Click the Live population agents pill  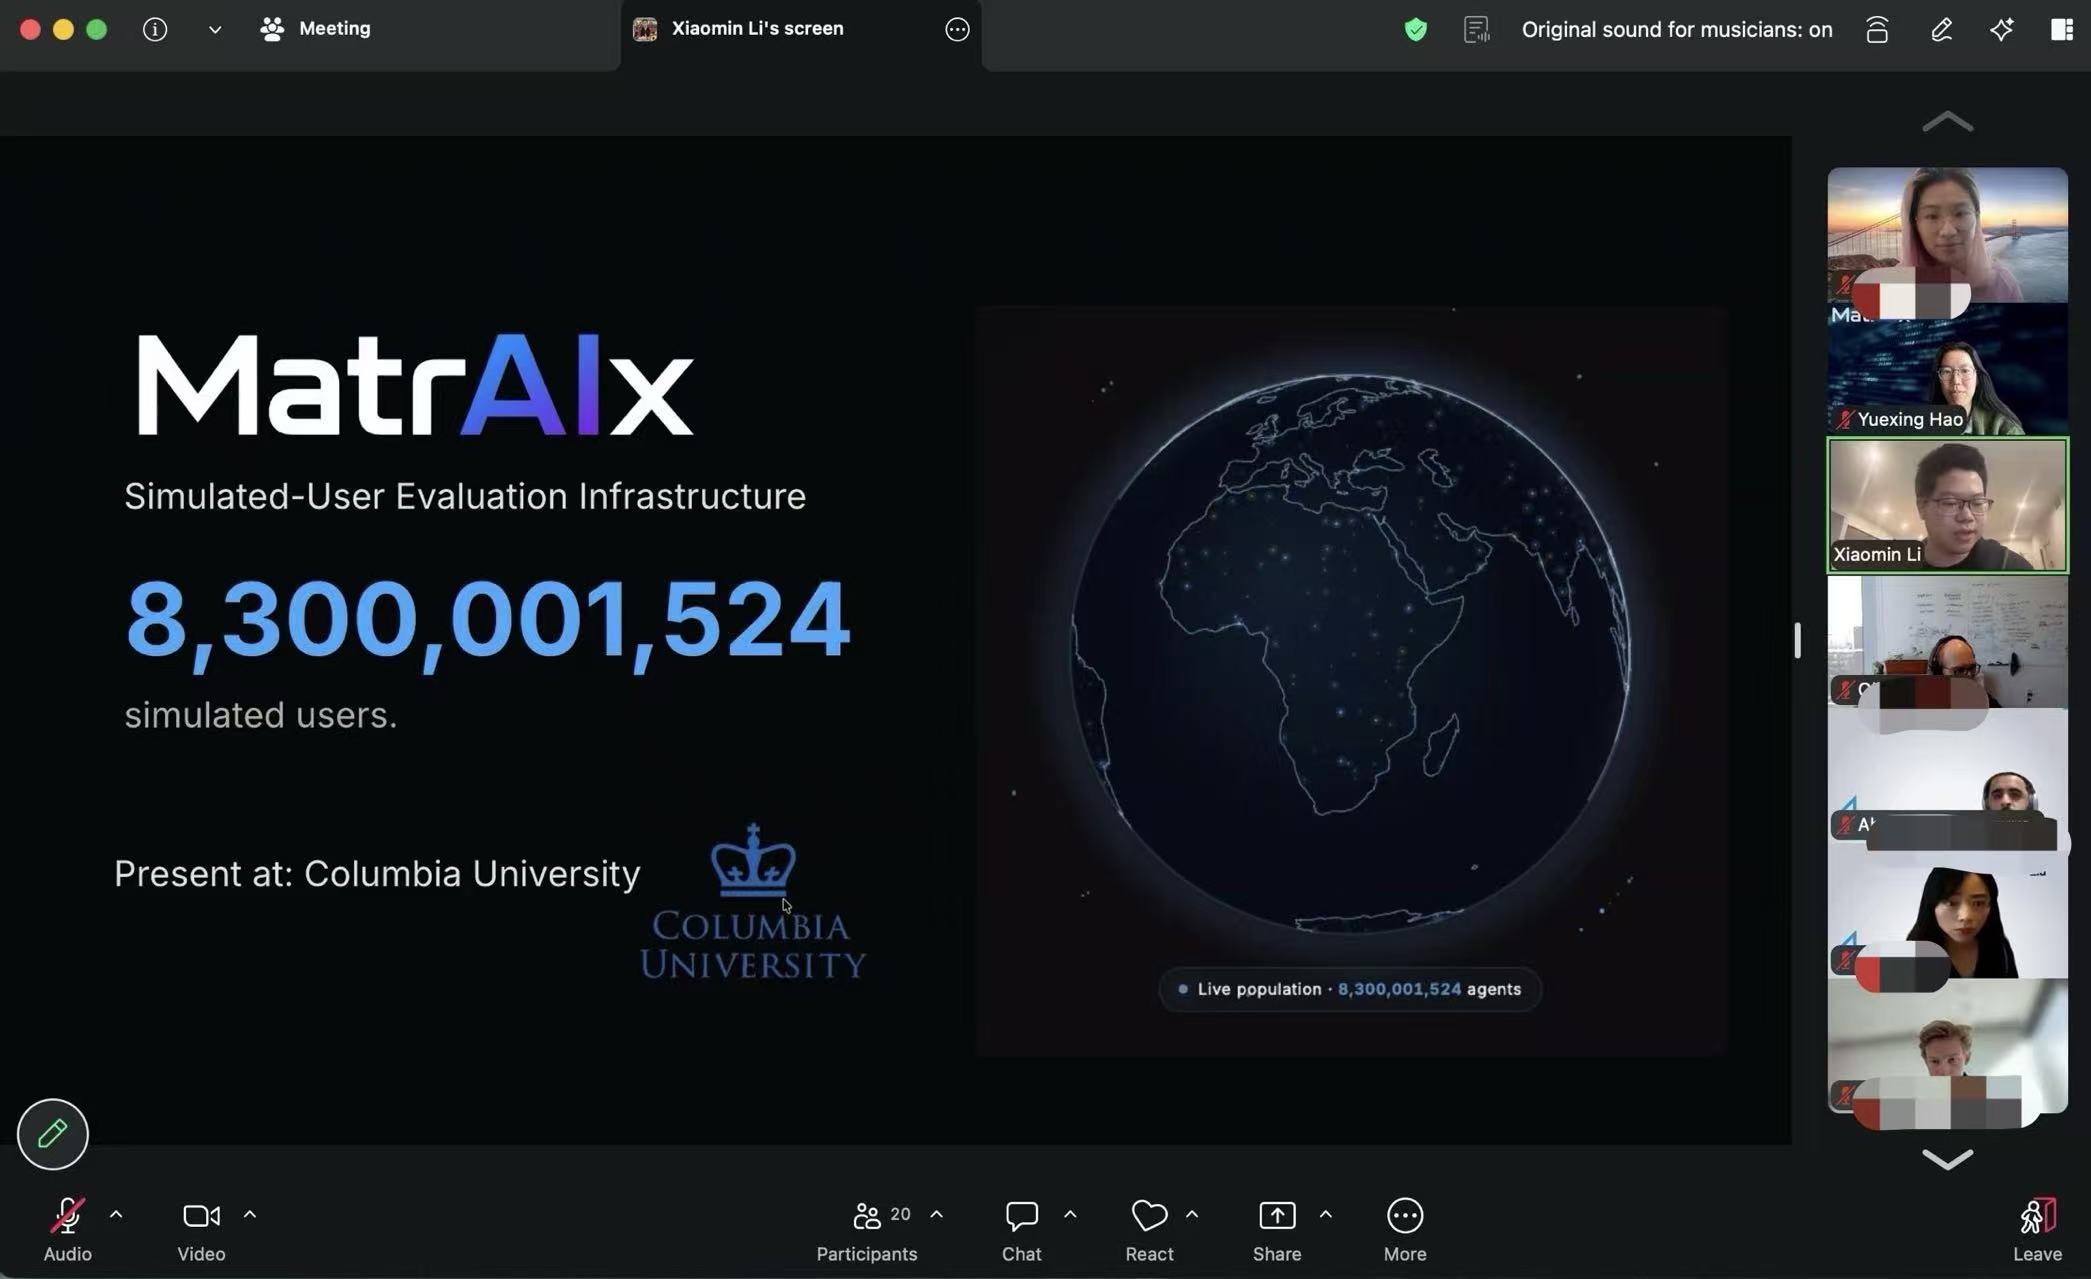click(1349, 989)
